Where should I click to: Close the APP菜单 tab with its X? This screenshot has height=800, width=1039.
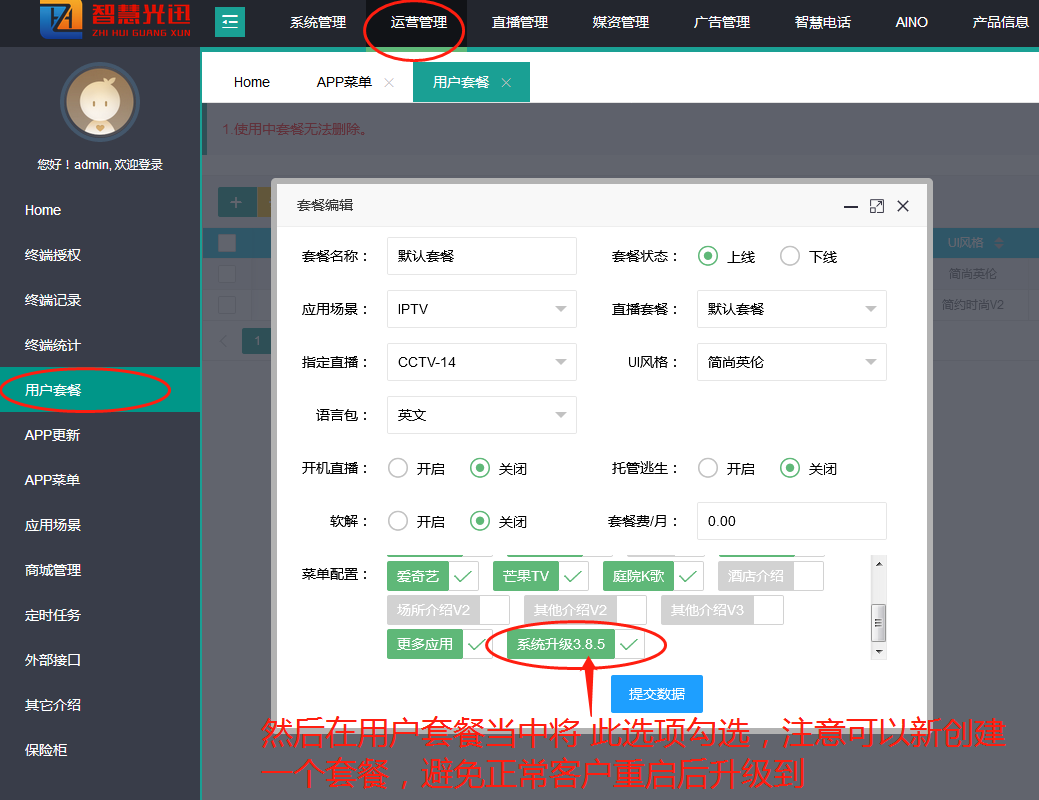pyautogui.click(x=389, y=83)
